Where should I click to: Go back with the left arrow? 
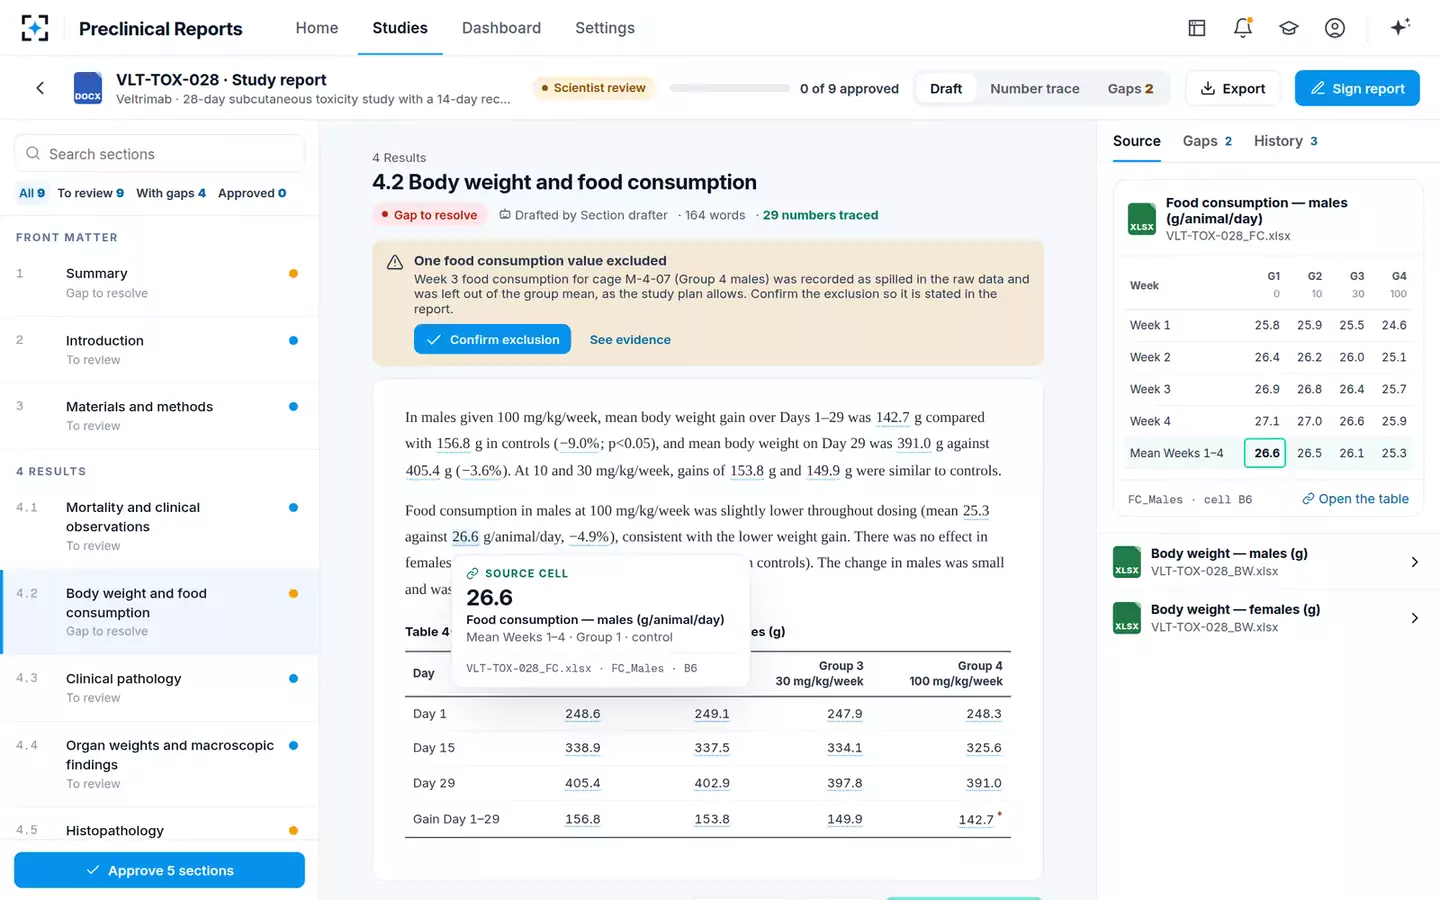(40, 88)
